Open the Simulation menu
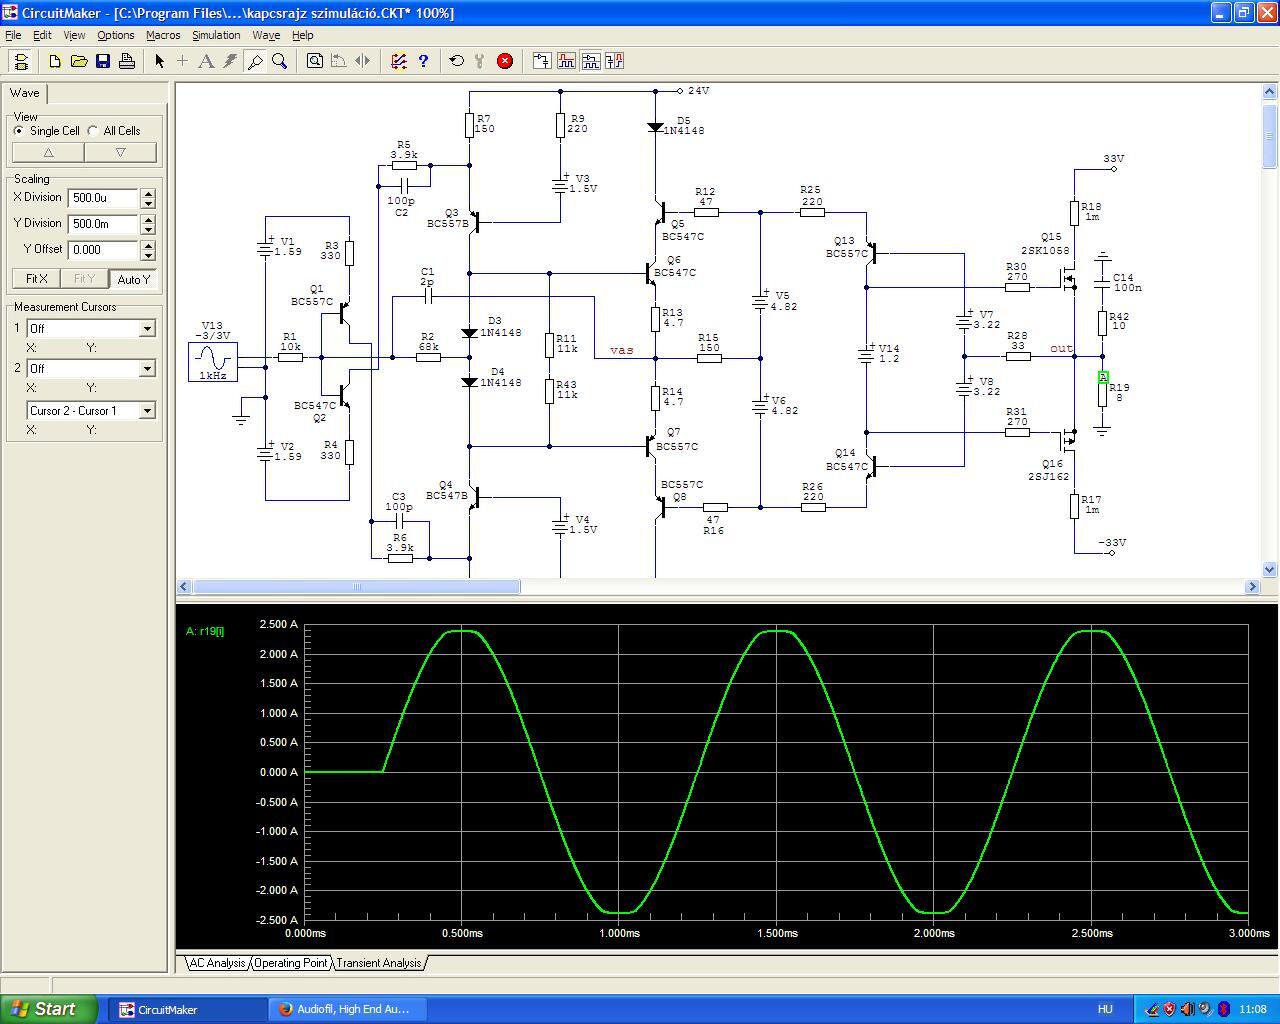This screenshot has width=1280, height=1024. pos(216,35)
